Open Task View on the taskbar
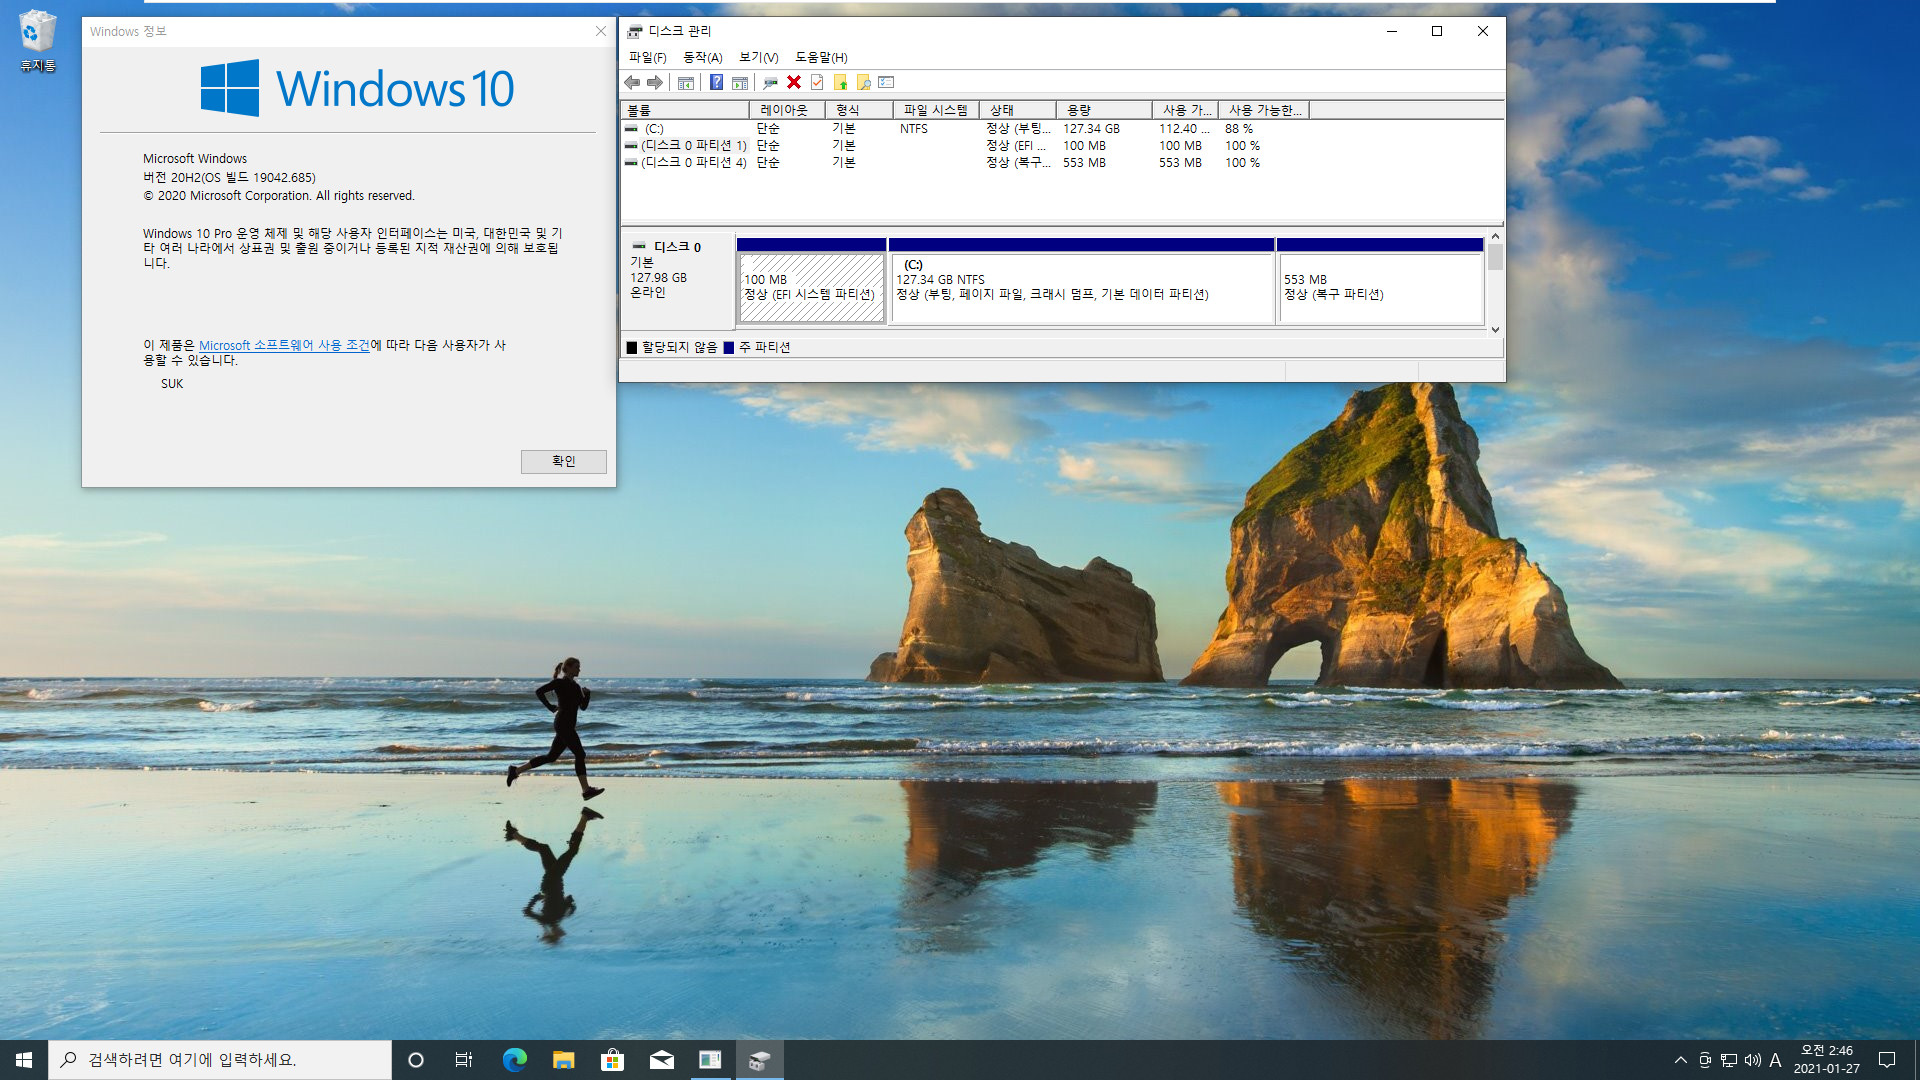 [464, 1060]
